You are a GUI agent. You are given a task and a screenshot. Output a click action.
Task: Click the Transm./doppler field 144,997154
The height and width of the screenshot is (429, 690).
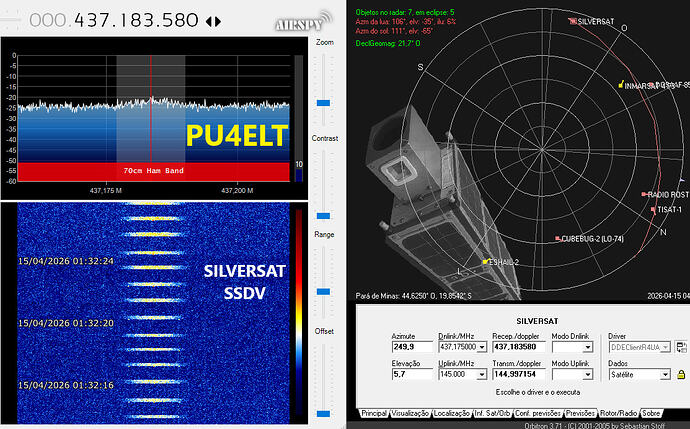point(519,374)
